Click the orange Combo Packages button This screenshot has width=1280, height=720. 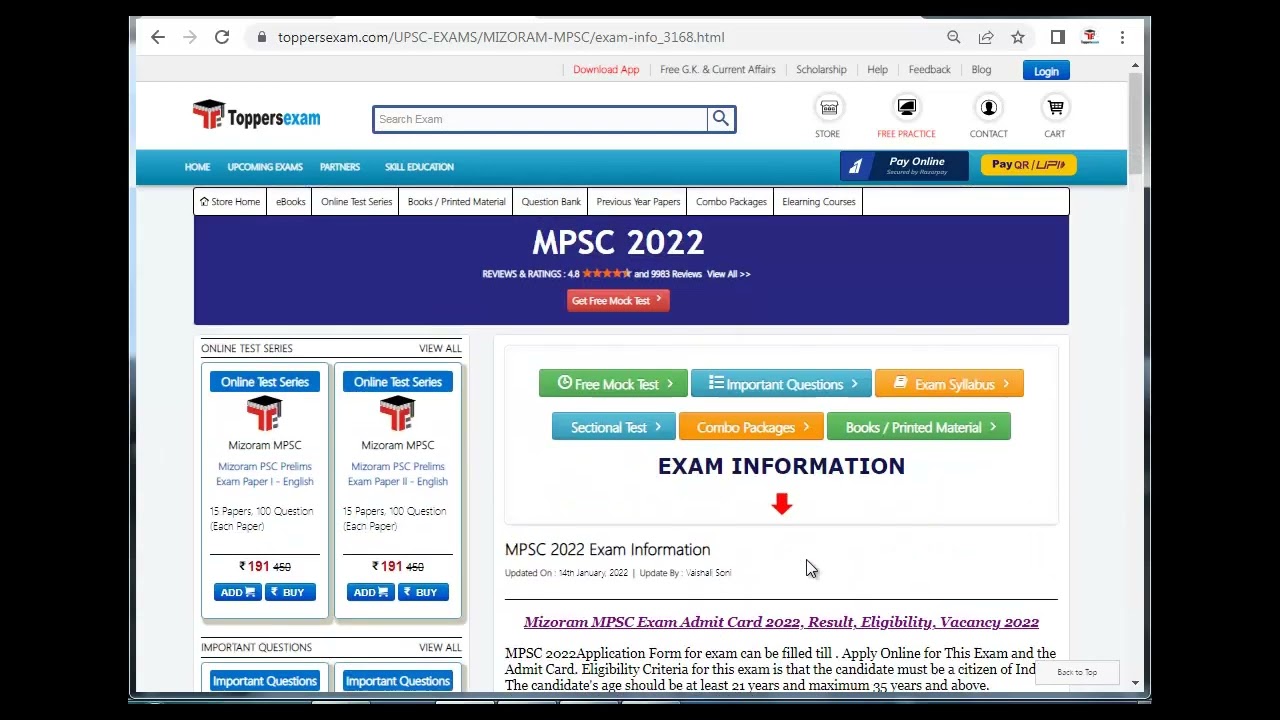[x=751, y=427]
